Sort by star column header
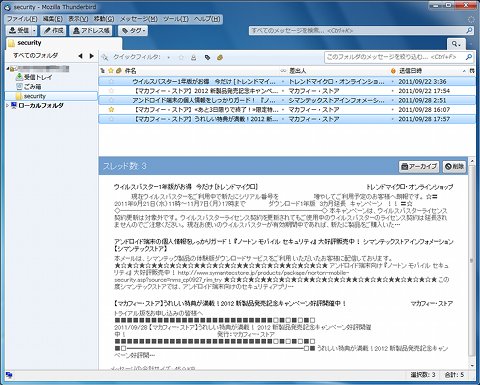 [111, 71]
